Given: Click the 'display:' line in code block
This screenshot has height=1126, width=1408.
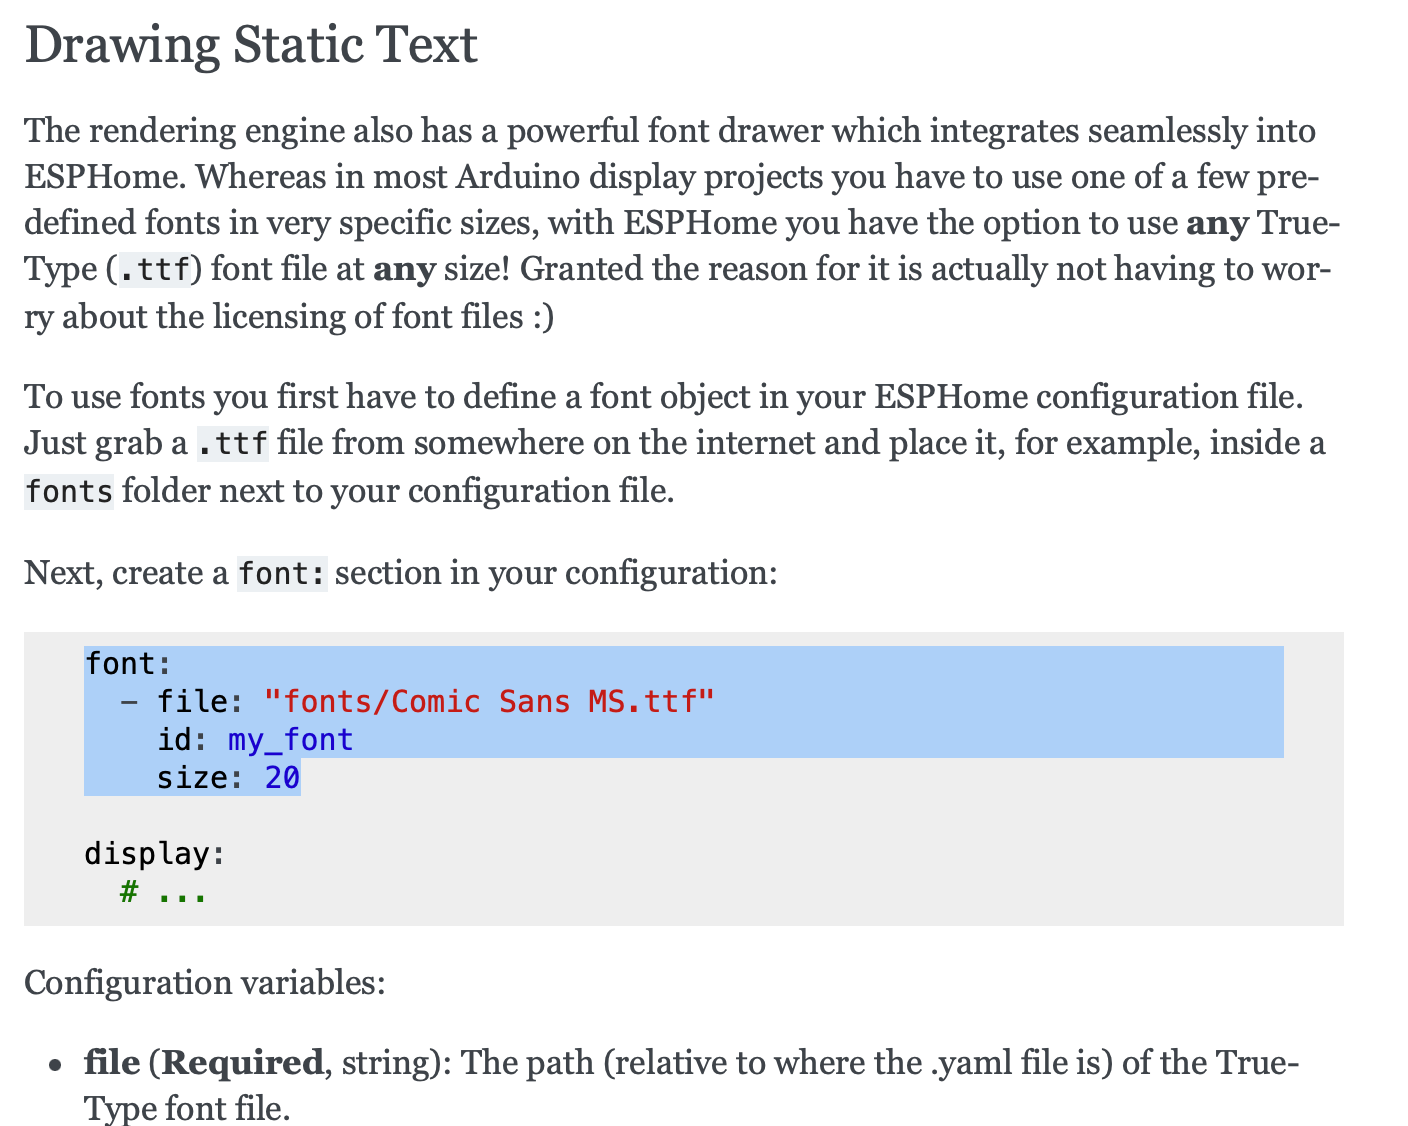Looking at the screenshot, I should point(155,854).
